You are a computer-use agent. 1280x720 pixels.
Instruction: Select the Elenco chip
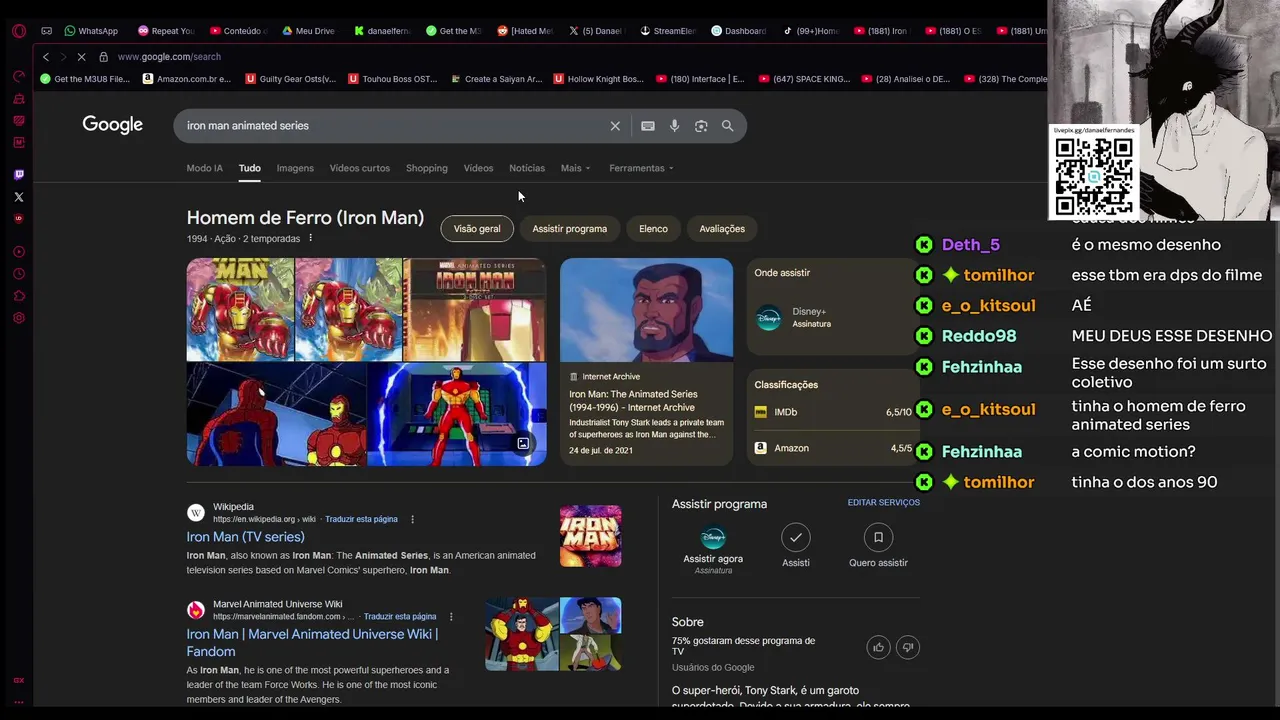(x=653, y=229)
